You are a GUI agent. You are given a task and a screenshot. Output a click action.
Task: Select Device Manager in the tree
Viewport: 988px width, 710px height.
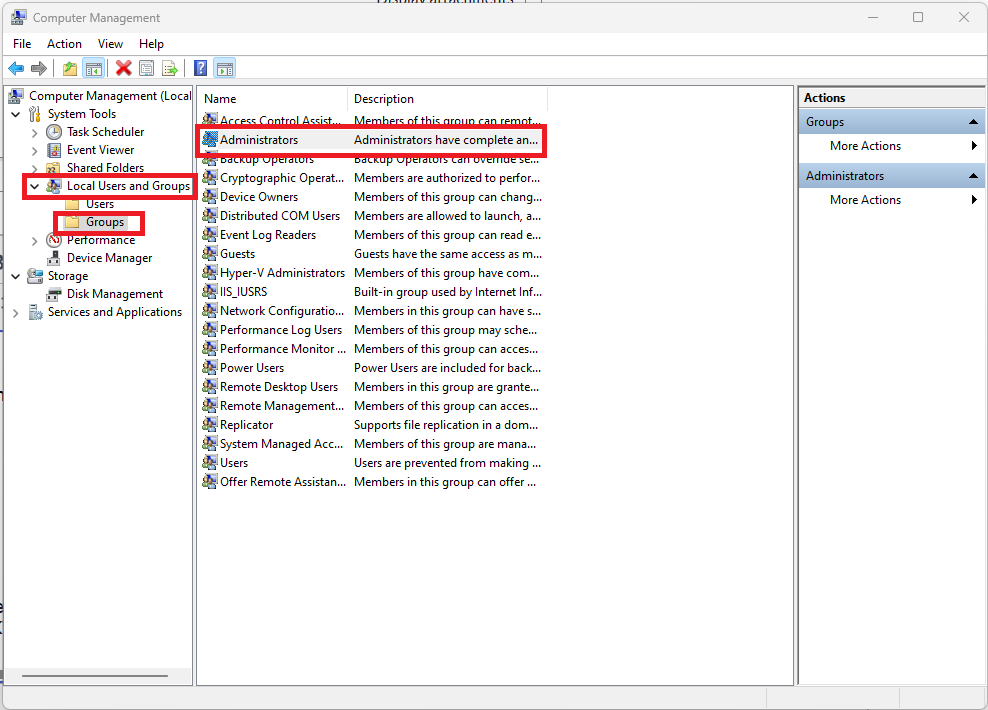tap(109, 258)
